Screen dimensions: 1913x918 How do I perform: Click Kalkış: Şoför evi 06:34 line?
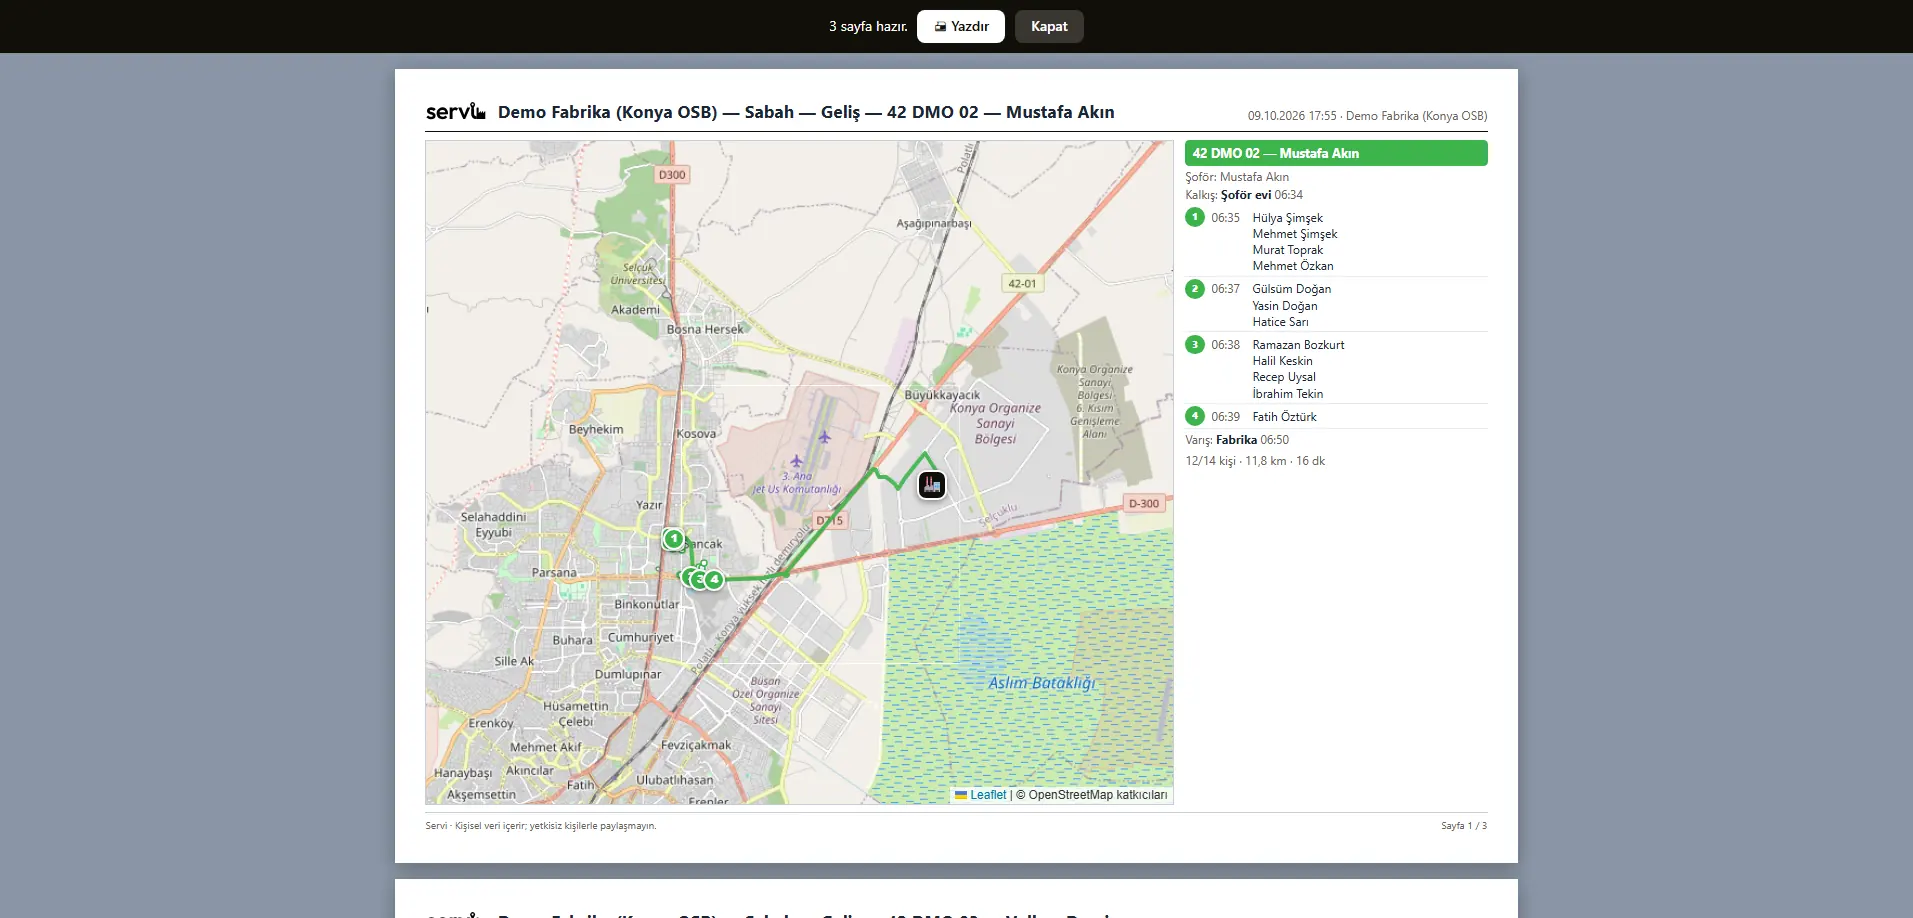pos(1244,195)
